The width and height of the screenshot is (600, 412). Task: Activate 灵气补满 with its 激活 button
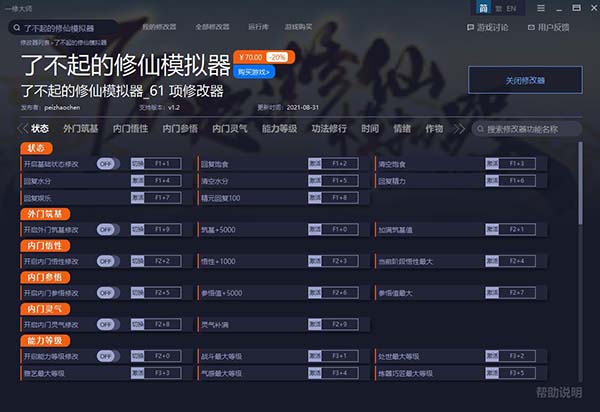coord(315,324)
